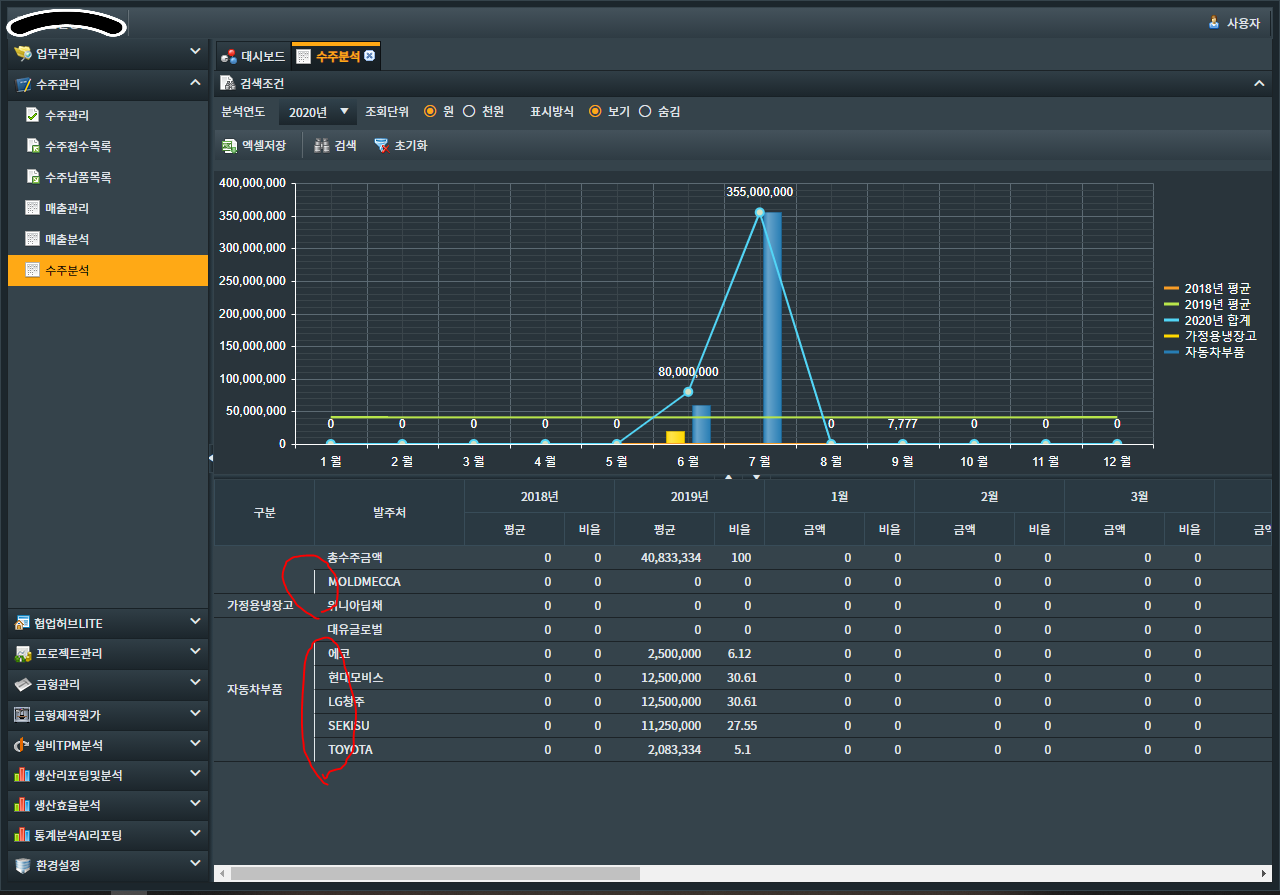Click the 수주관리 section icon in sidebar

coord(22,85)
